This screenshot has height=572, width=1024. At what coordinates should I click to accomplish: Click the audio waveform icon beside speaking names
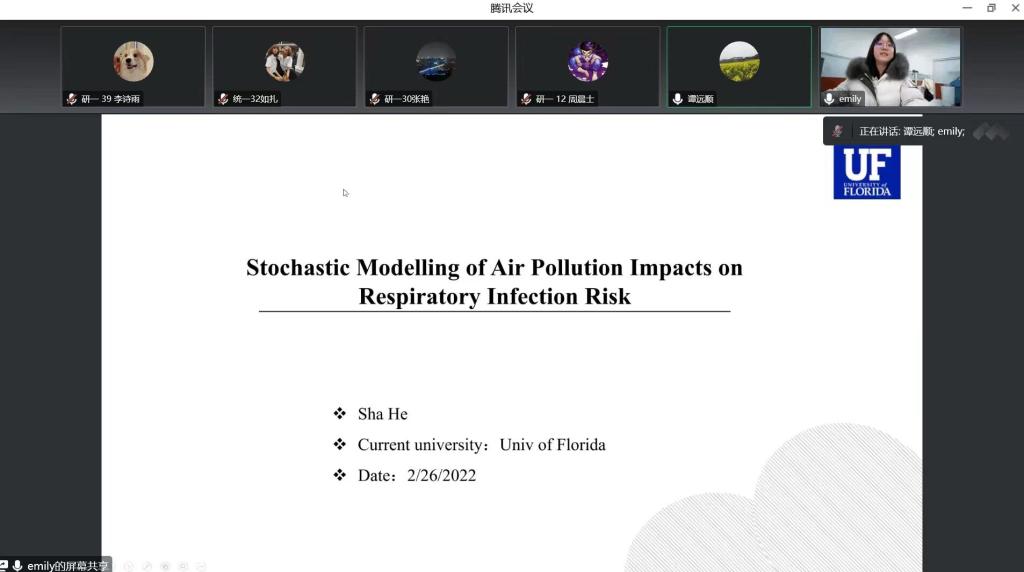[990, 131]
